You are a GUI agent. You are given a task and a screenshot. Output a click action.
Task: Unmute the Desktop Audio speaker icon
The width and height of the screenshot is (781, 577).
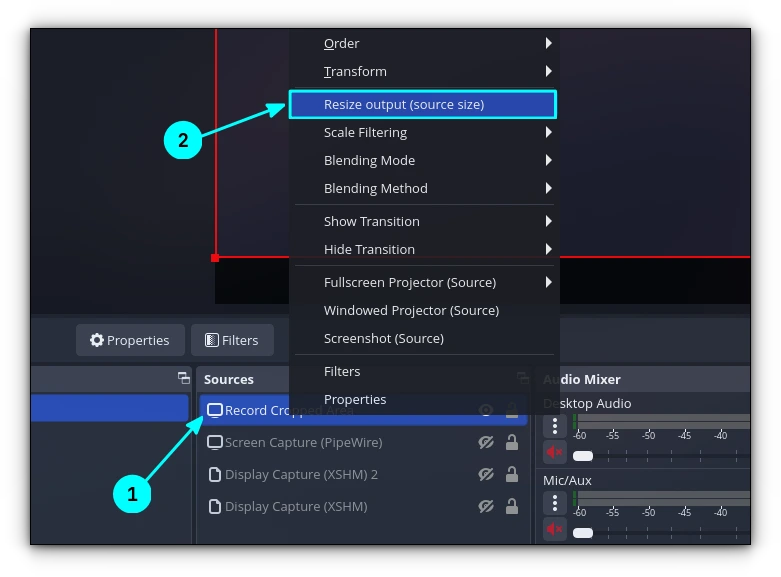[x=554, y=452]
